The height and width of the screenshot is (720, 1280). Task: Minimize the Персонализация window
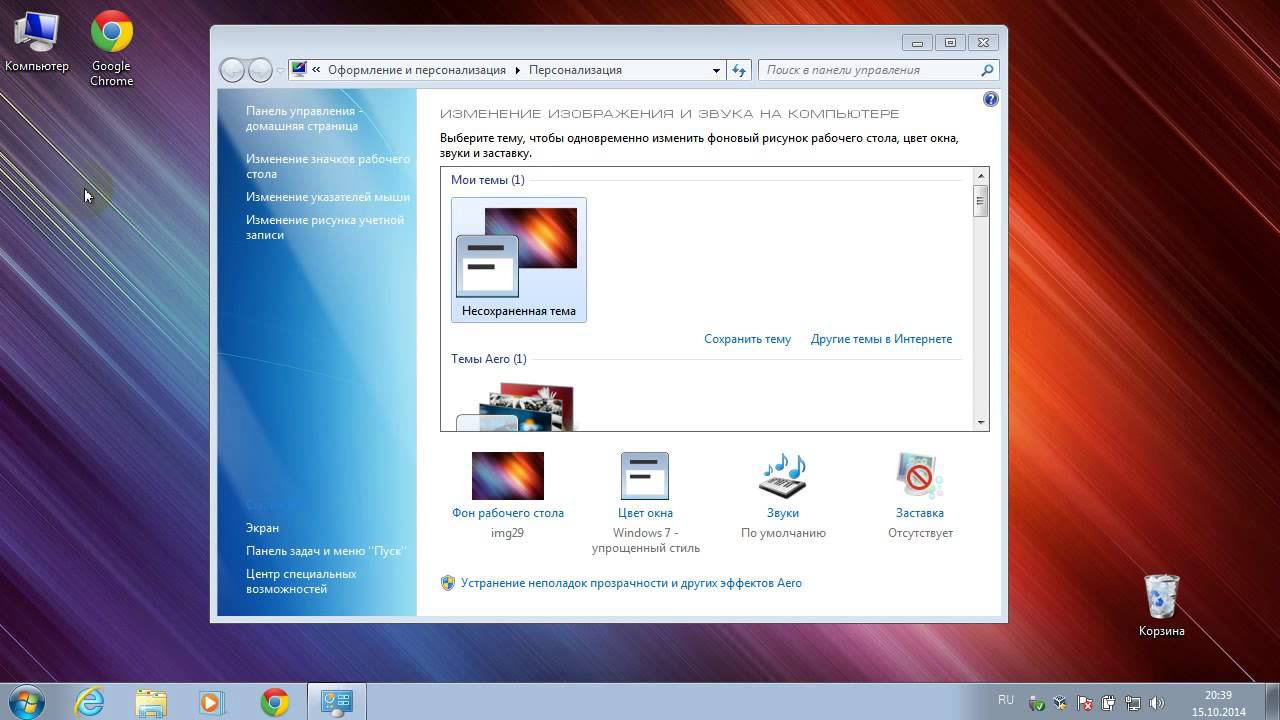click(917, 42)
